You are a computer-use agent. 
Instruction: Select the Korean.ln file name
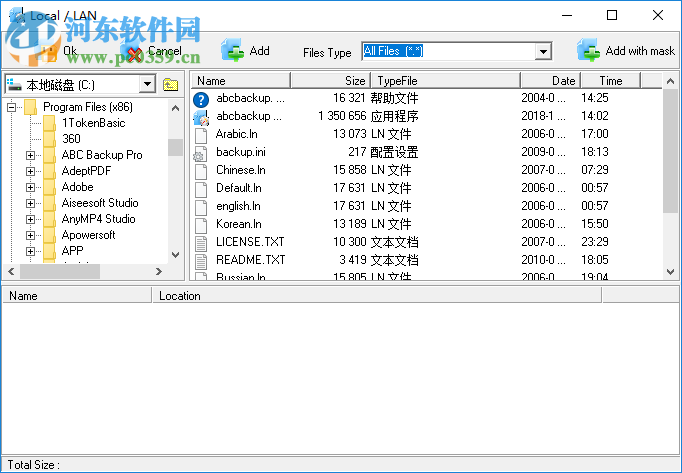coord(239,224)
